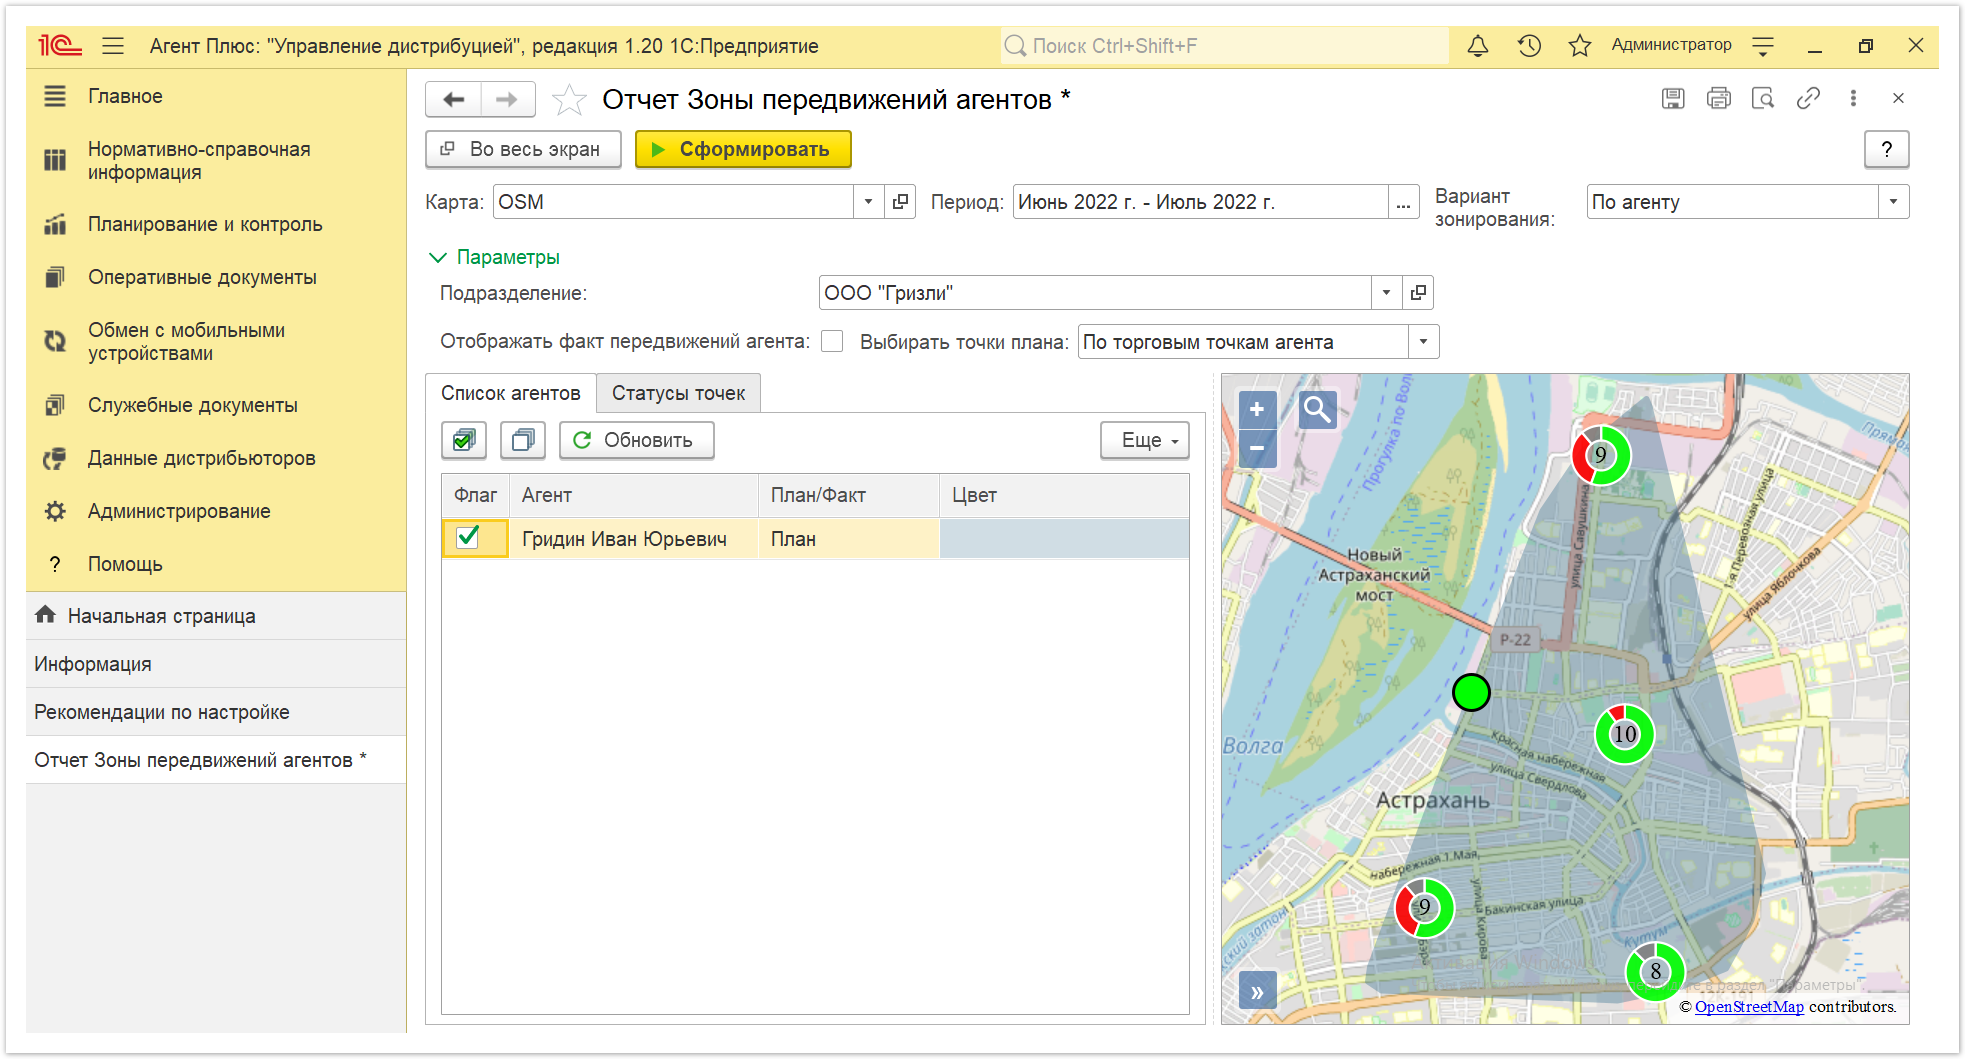The height and width of the screenshot is (1059, 1965).
Task: Open Служебные документы section
Action: 193,405
